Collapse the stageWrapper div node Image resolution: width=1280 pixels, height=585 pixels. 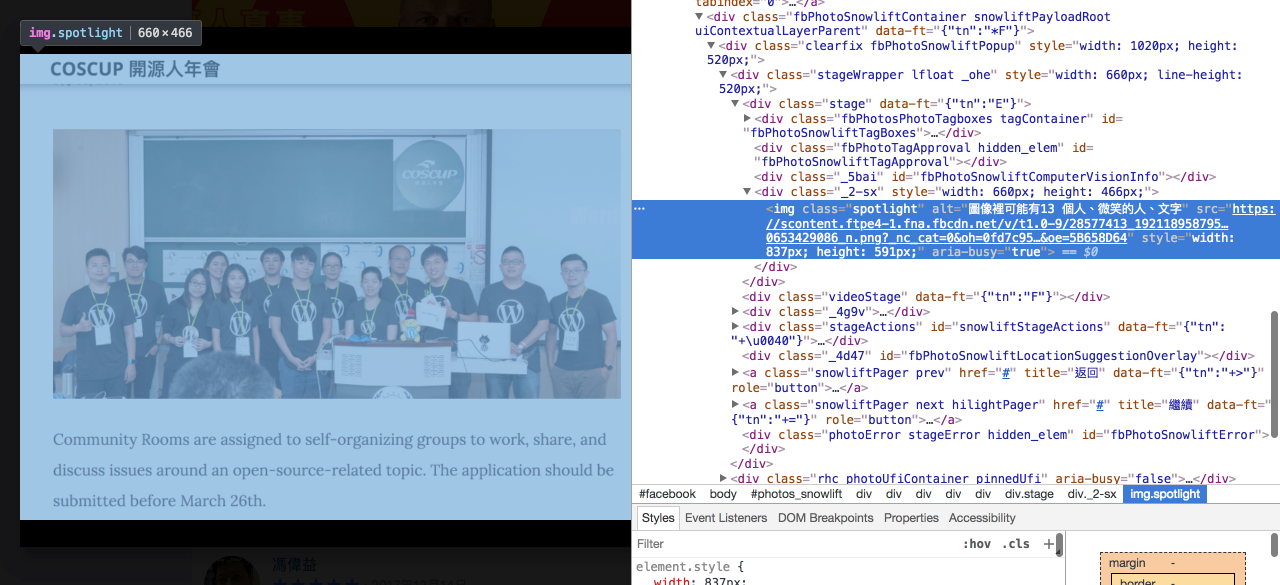[723, 75]
